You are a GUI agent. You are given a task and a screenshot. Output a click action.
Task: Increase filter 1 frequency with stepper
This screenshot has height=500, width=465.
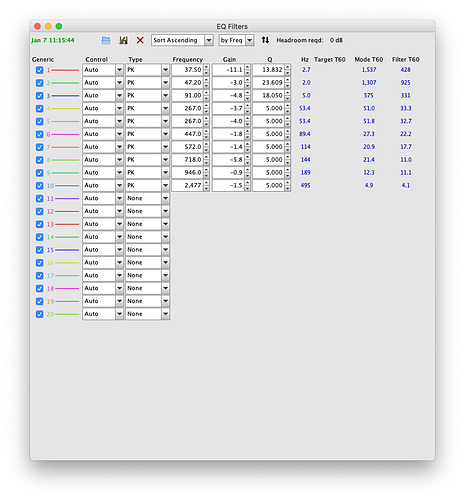[207, 67]
